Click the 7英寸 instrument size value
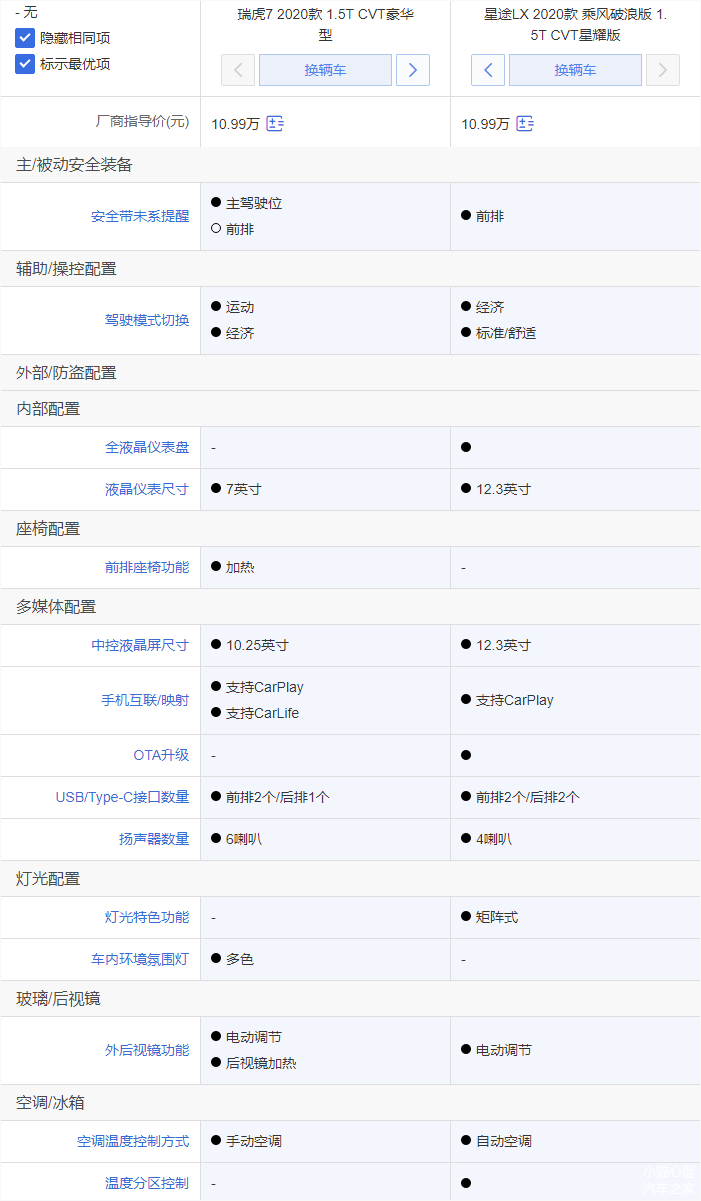Viewport: 701px width, 1201px height. pos(243,489)
